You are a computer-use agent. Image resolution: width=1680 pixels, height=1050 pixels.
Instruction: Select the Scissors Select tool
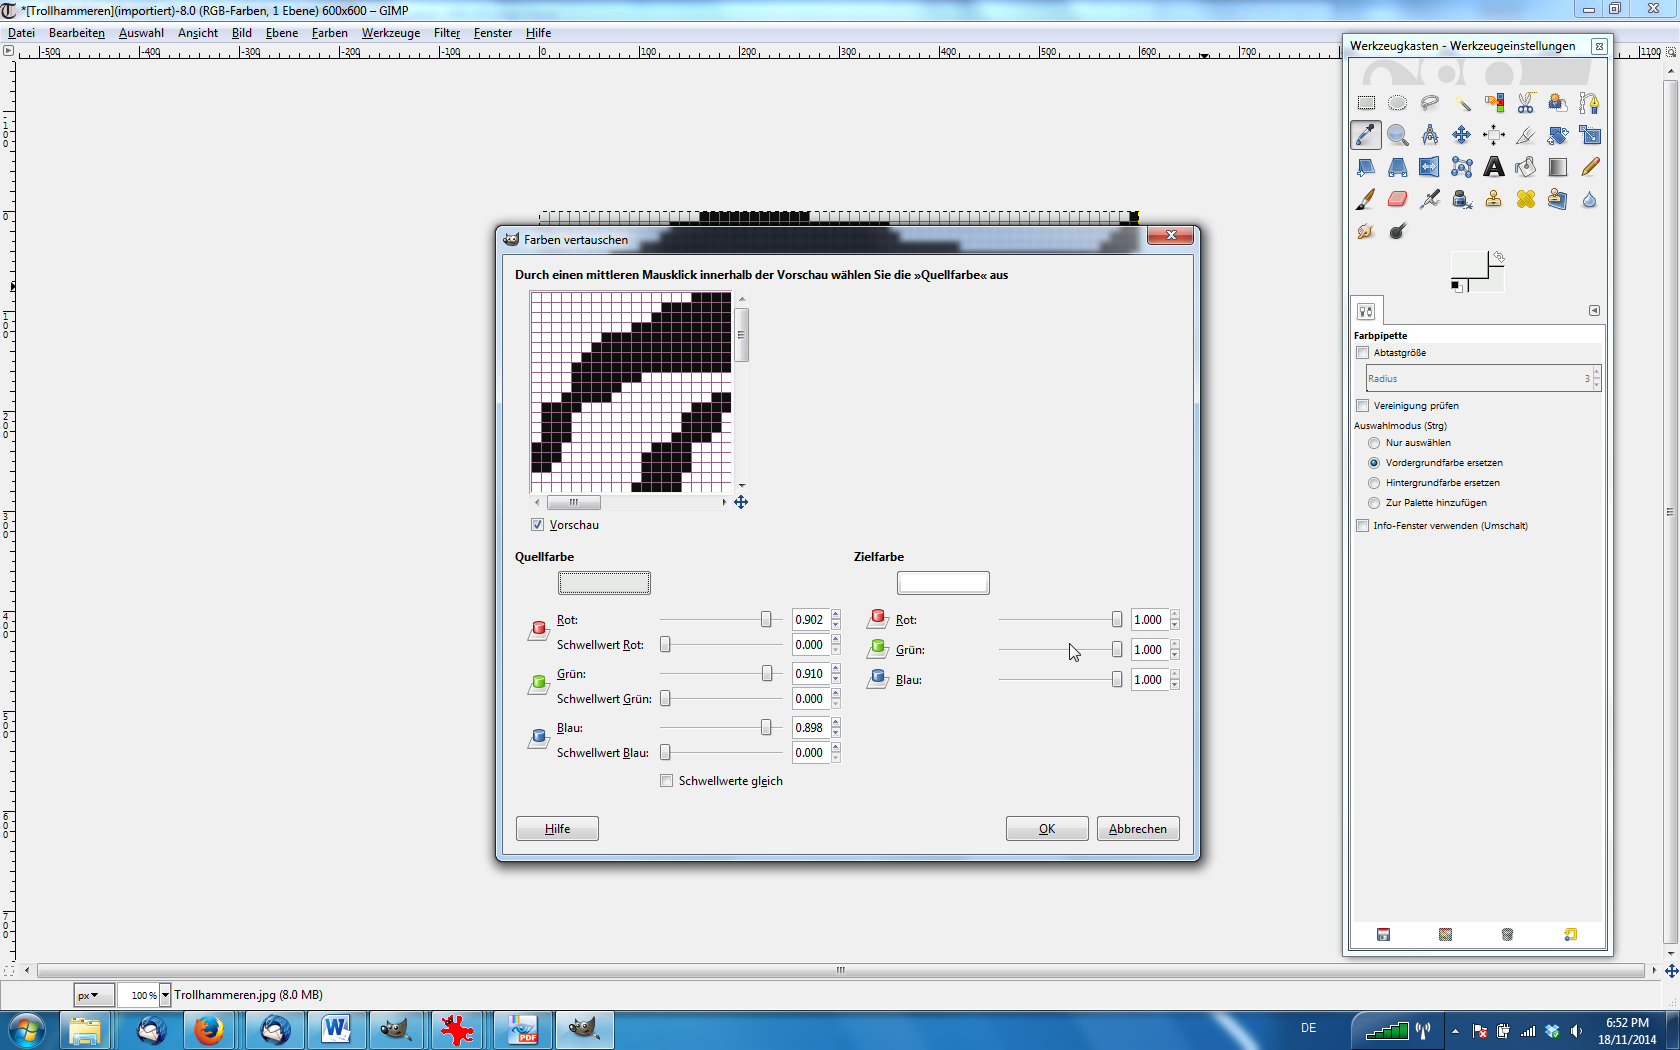point(1526,103)
